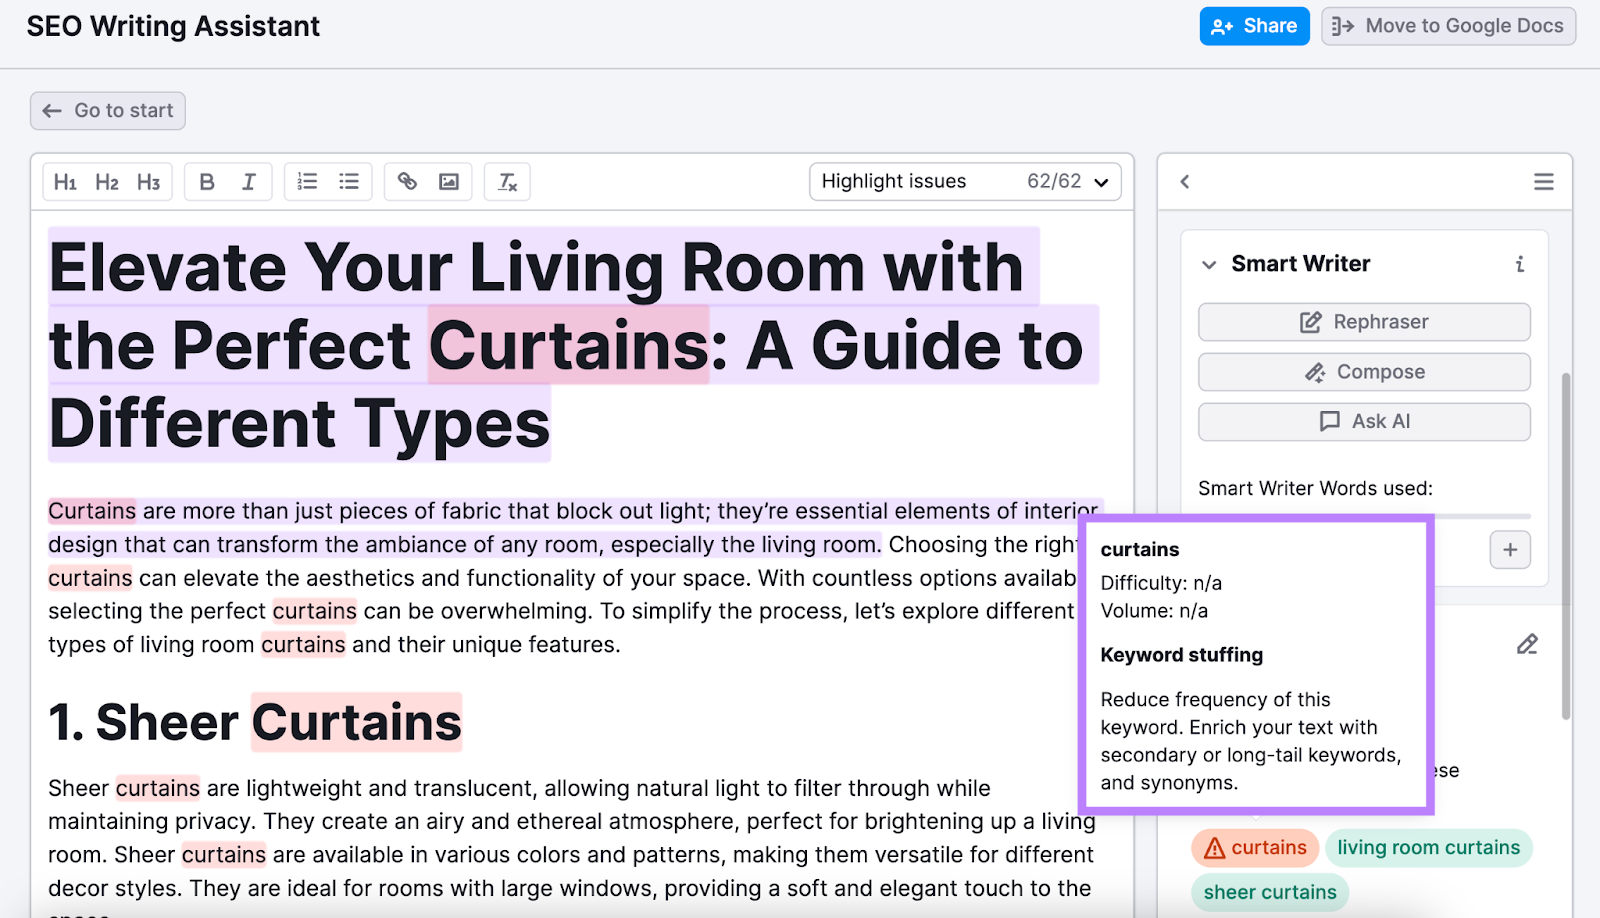Apply Heading 3 style
Screen dimensions: 1600x918
click(x=149, y=181)
